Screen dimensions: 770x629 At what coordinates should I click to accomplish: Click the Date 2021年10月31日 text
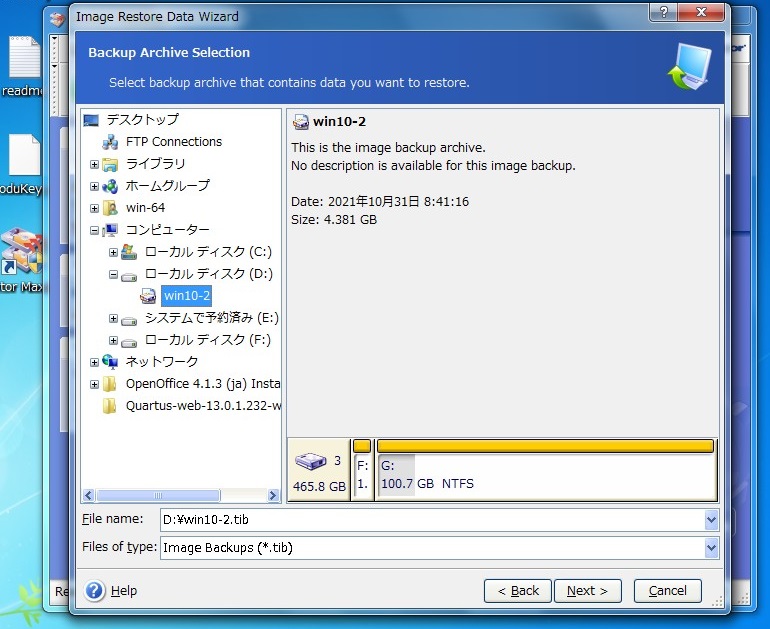pyautogui.click(x=380, y=202)
